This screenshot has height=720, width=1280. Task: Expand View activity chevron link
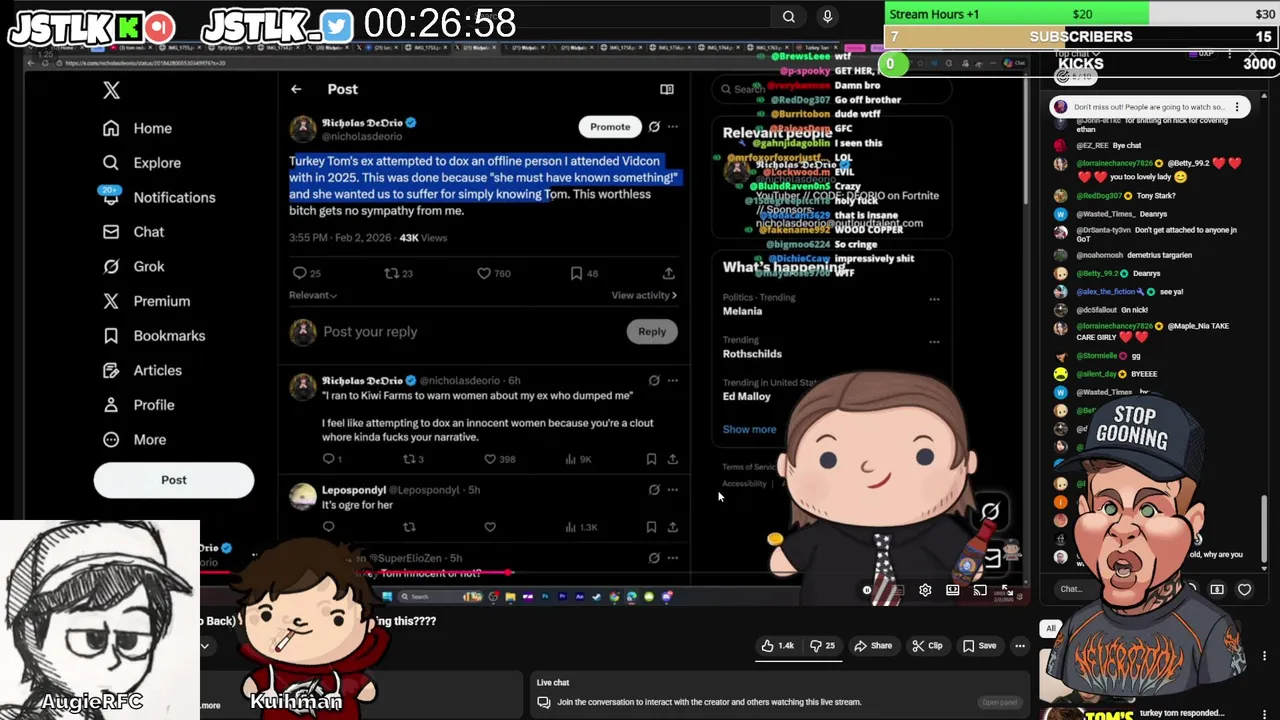(644, 295)
